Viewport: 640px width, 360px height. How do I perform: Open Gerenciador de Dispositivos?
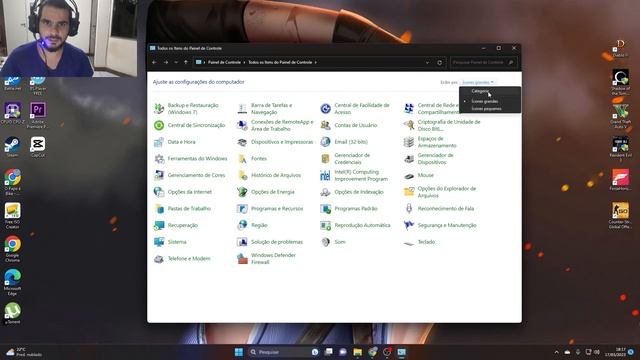point(429,159)
